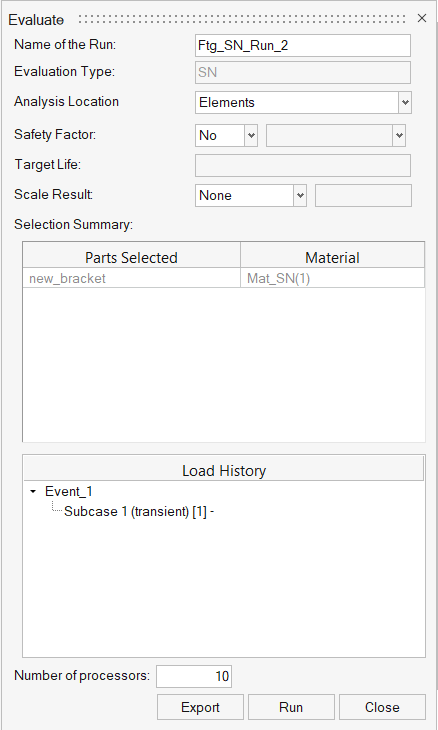Viewport: 438px width, 730px height.
Task: Click the Parts Selected column header
Action: pyautogui.click(x=131, y=257)
